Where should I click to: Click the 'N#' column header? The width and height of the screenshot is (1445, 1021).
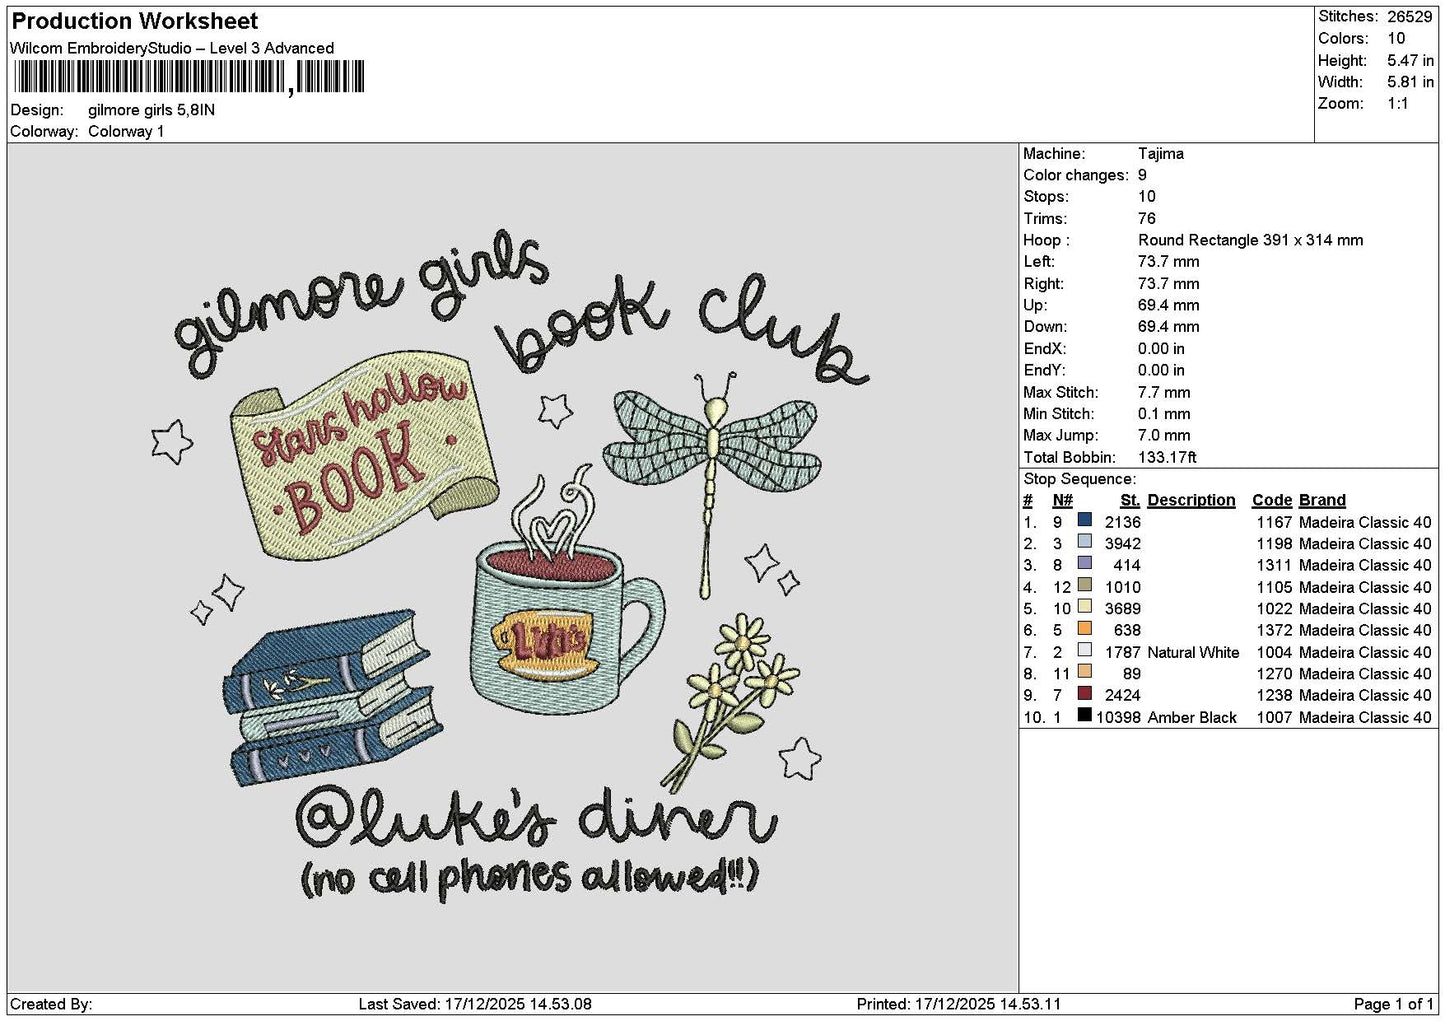coord(1062,500)
